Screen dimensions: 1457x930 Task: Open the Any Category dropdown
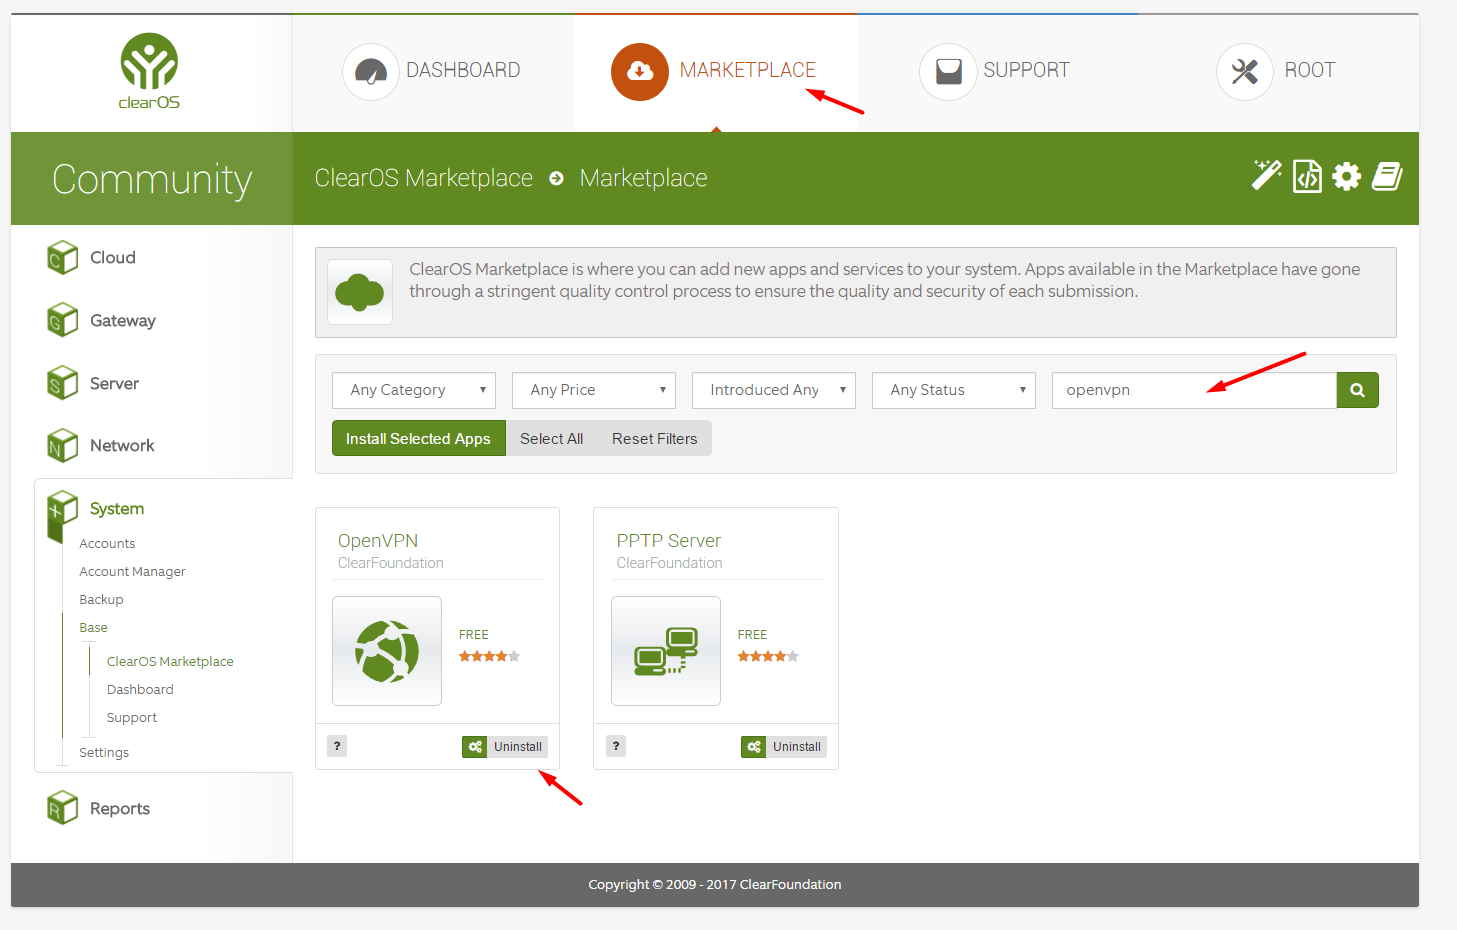414,390
